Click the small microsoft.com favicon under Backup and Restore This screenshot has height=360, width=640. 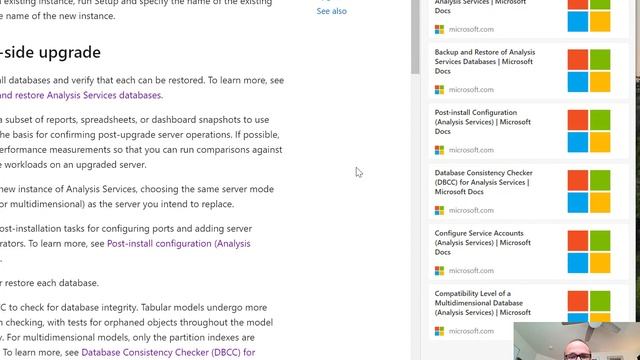[x=439, y=89]
